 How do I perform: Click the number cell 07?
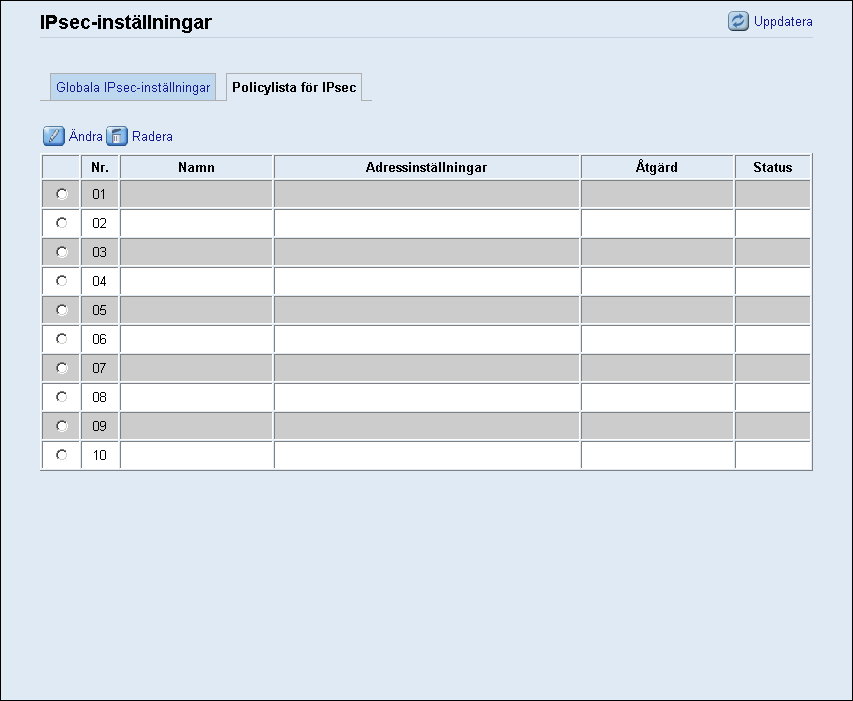point(100,368)
